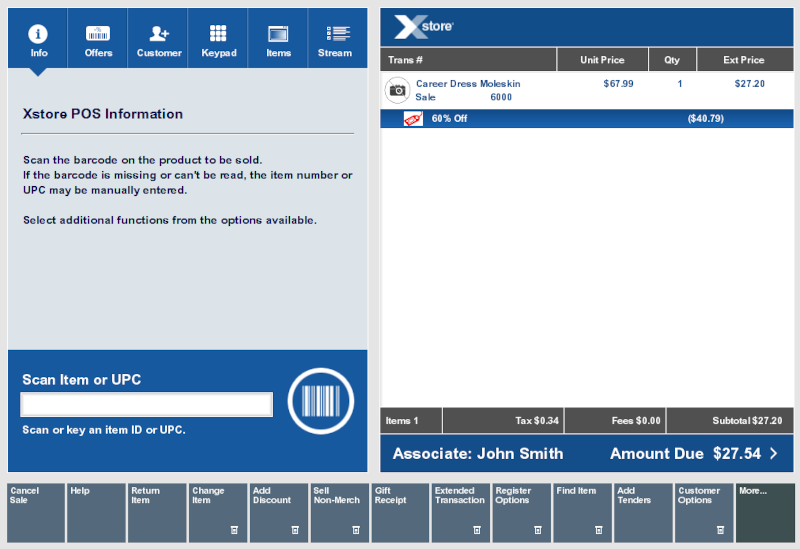This screenshot has height=549, width=800.
Task: Cancel the sale
Action: [36, 513]
